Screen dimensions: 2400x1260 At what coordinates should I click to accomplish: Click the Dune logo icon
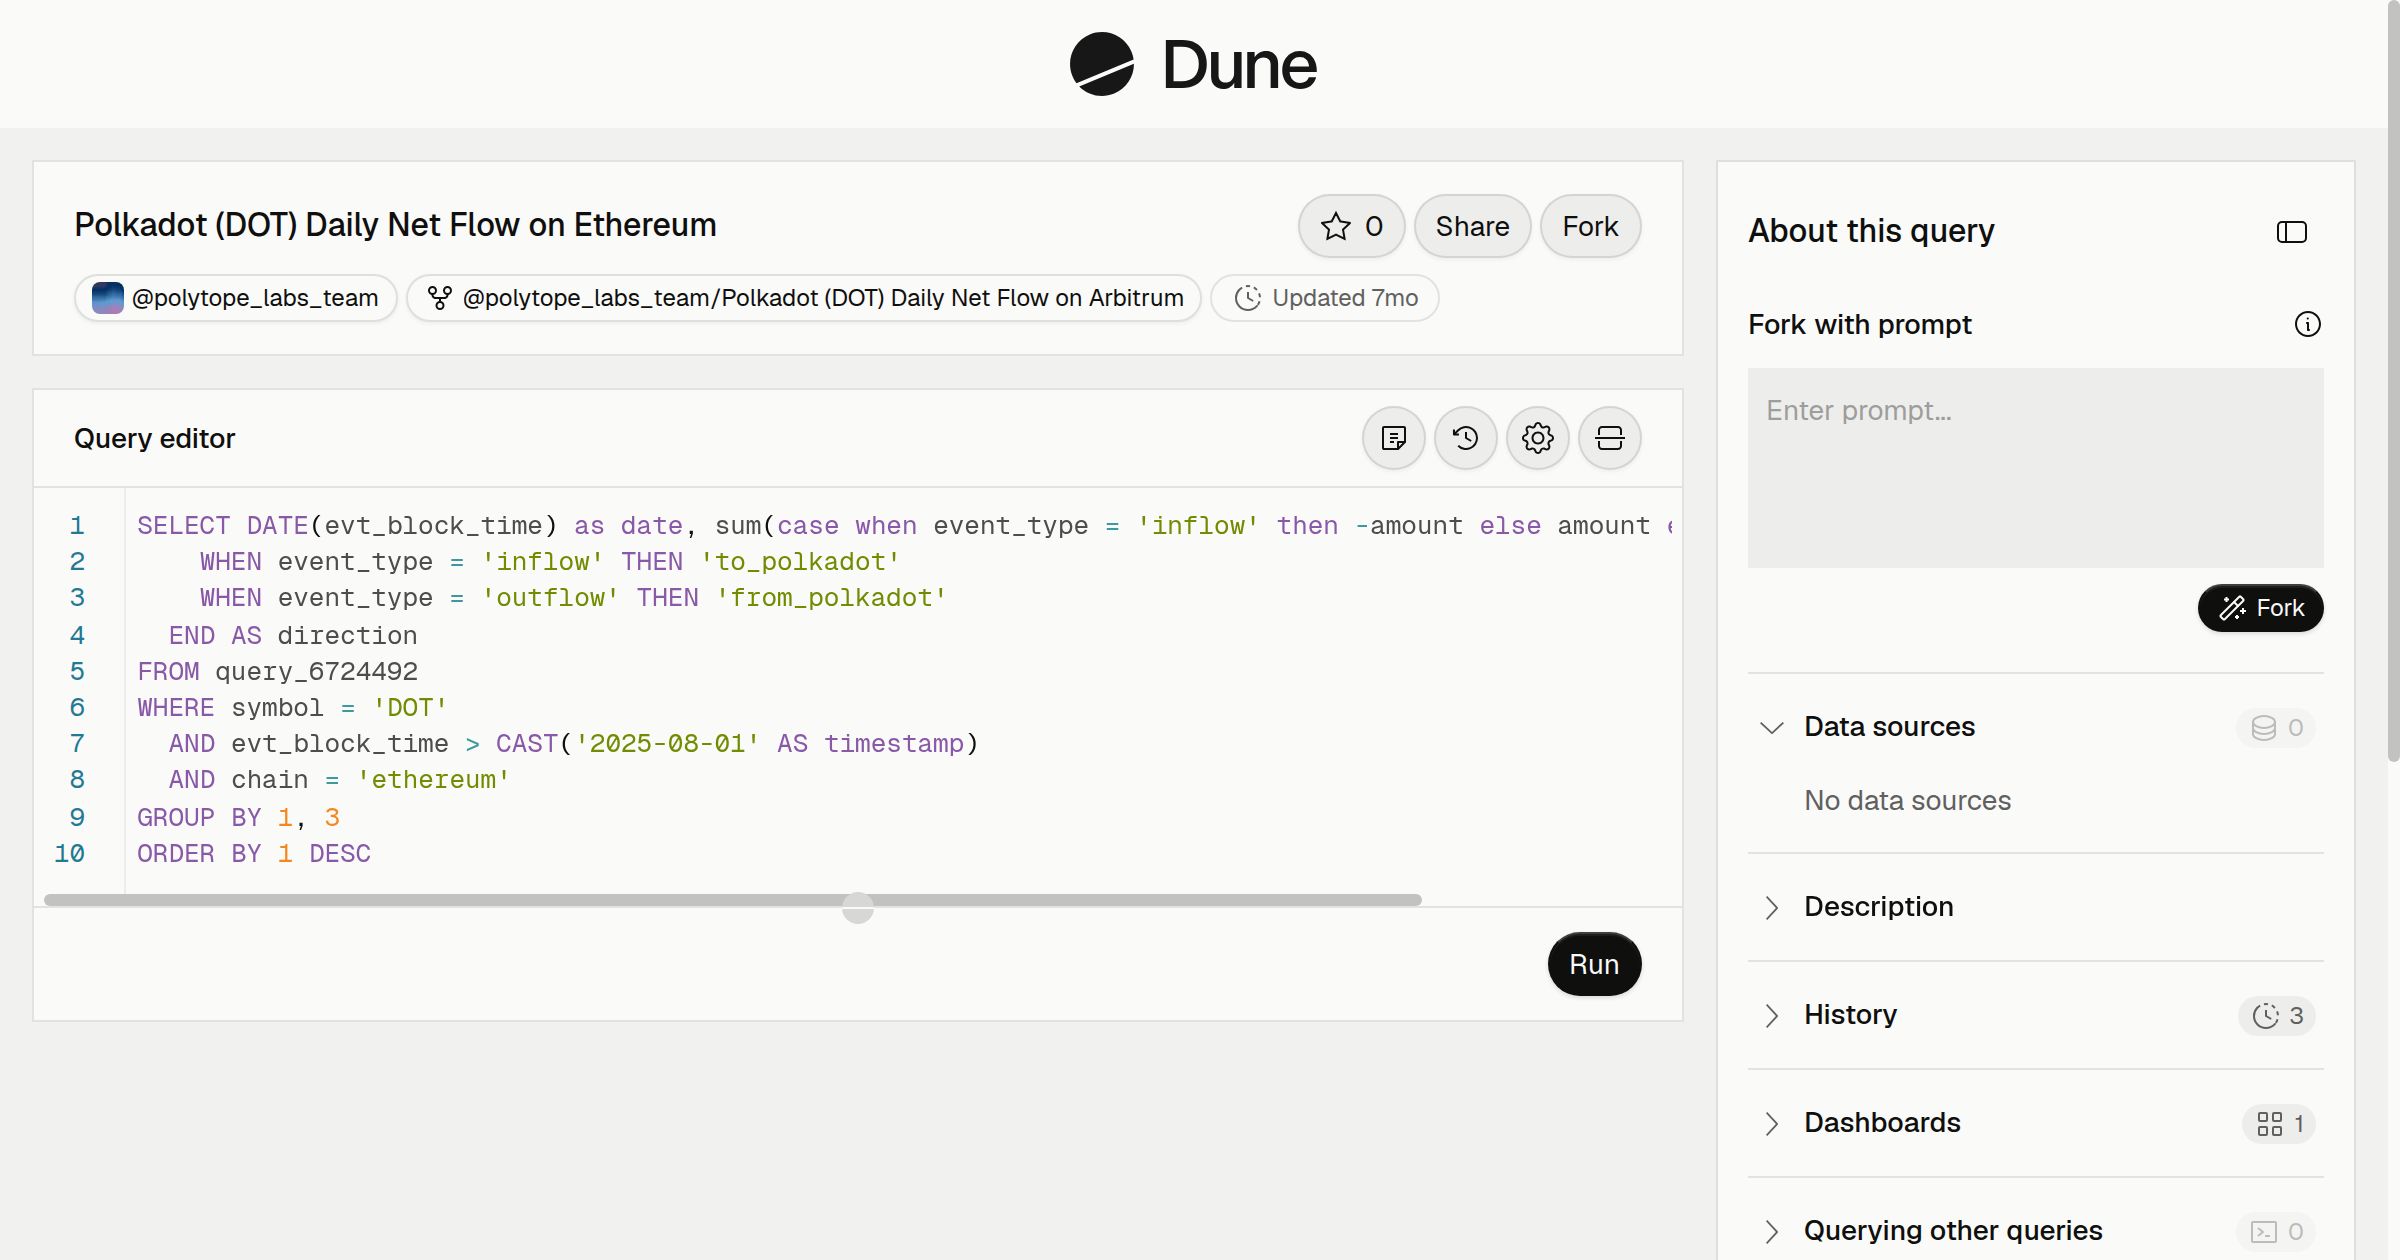[1101, 64]
